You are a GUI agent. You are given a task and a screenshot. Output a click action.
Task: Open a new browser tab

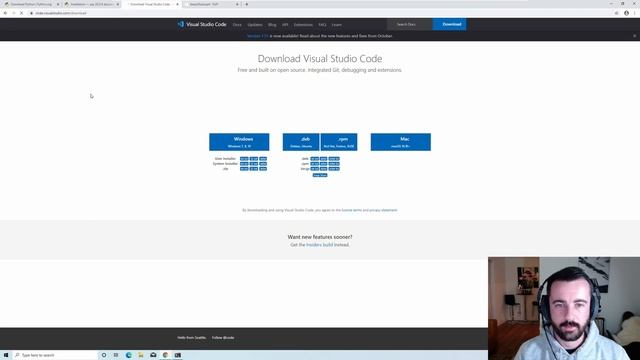coord(247,4)
